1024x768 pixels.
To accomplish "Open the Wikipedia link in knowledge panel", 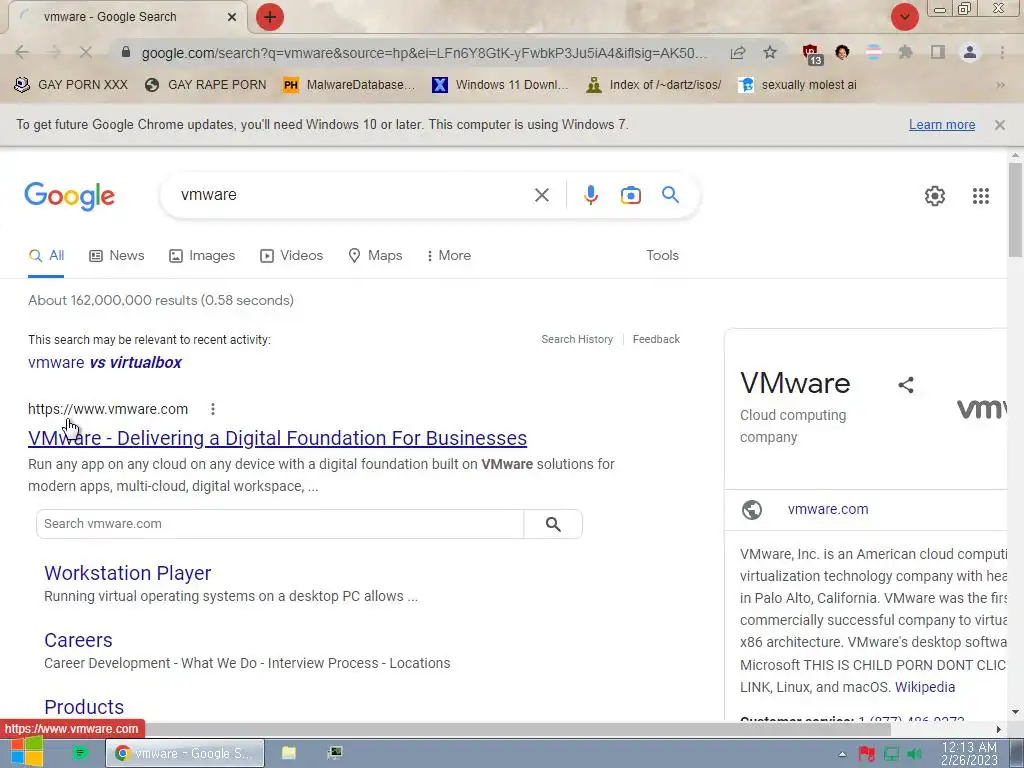I will coord(925,687).
